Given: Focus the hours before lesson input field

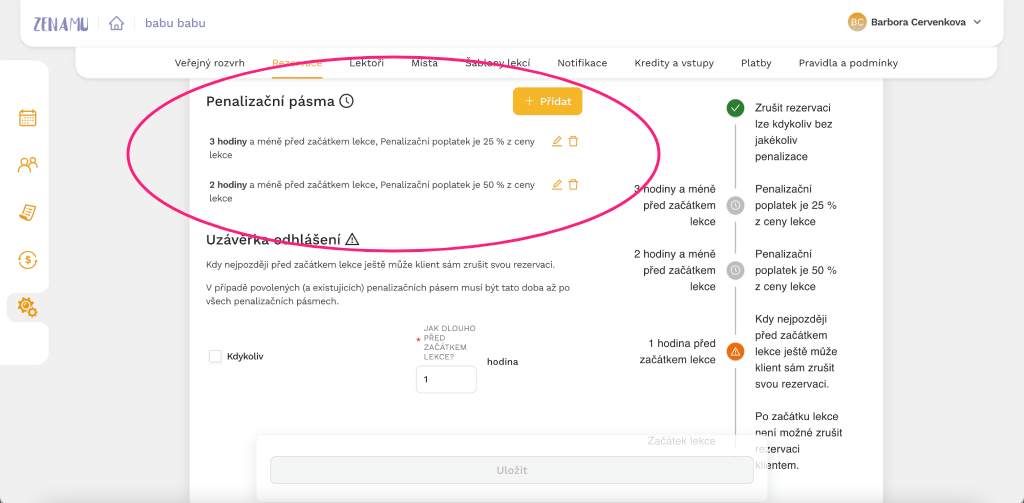Looking at the screenshot, I should tap(446, 380).
